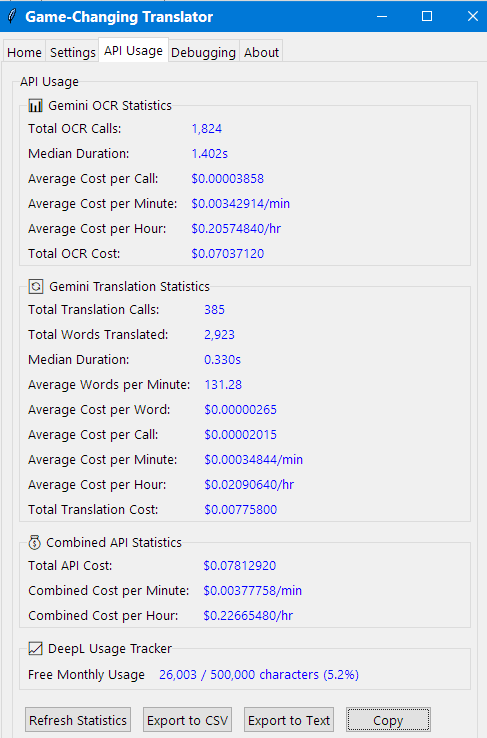Open the Settings tab
Screen dimensions: 487x738
(72, 52)
